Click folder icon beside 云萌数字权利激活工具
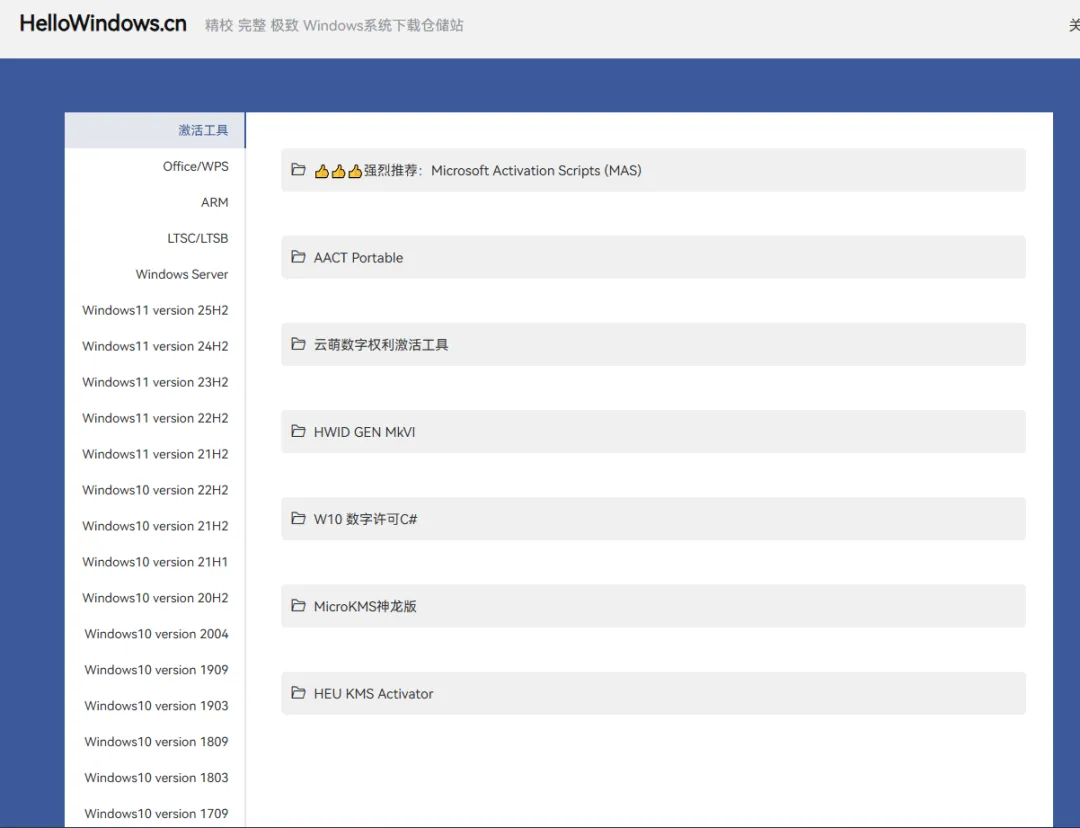The width and height of the screenshot is (1080, 828). 298,344
